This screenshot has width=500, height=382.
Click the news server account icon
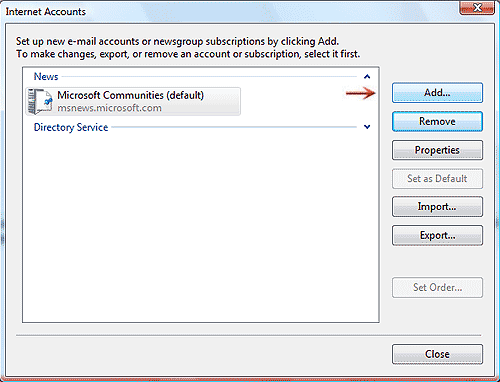point(40,101)
